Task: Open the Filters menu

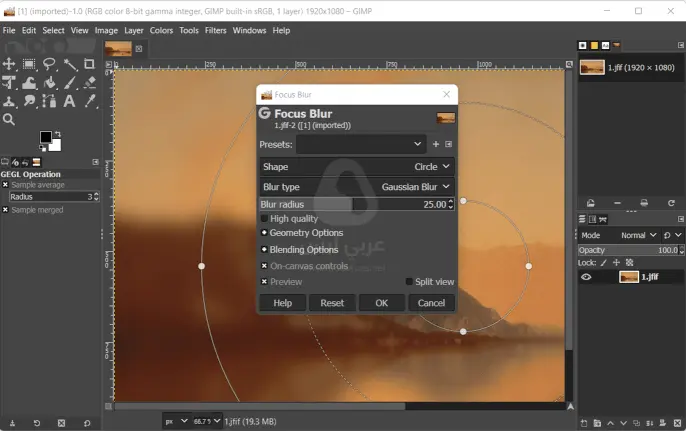Action: [x=215, y=31]
